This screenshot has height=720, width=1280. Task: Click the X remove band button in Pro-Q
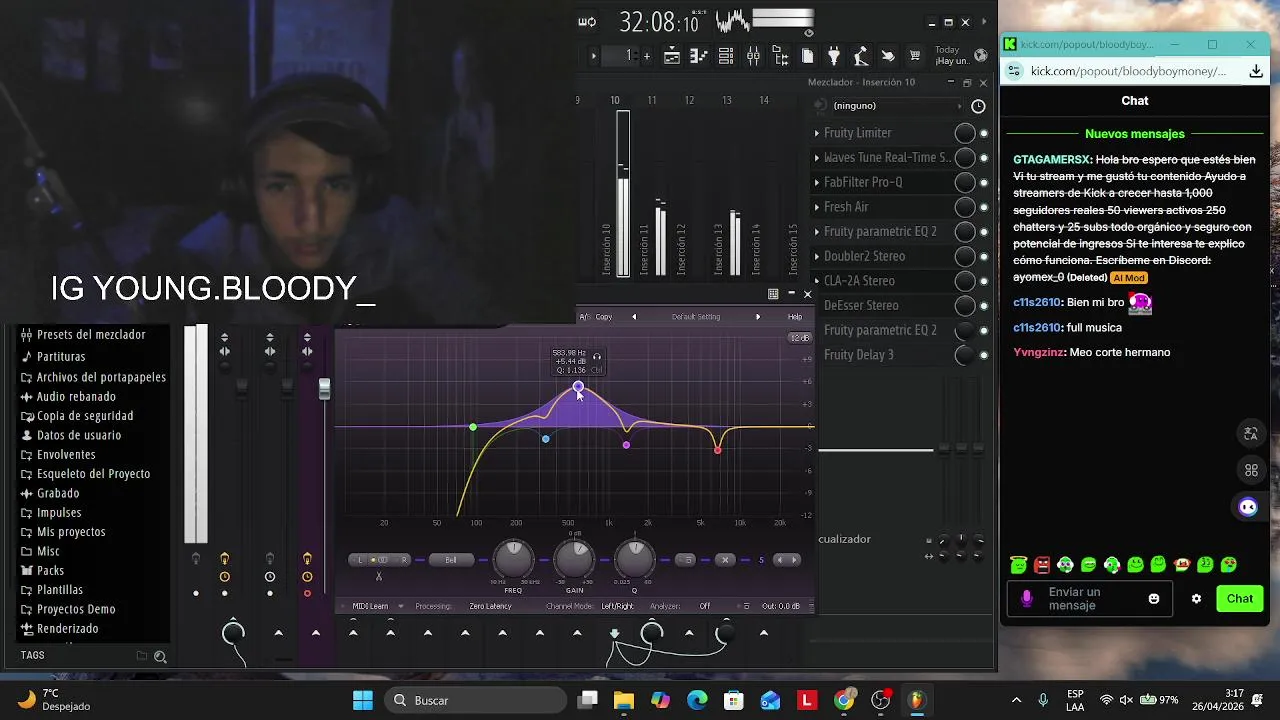pos(725,560)
